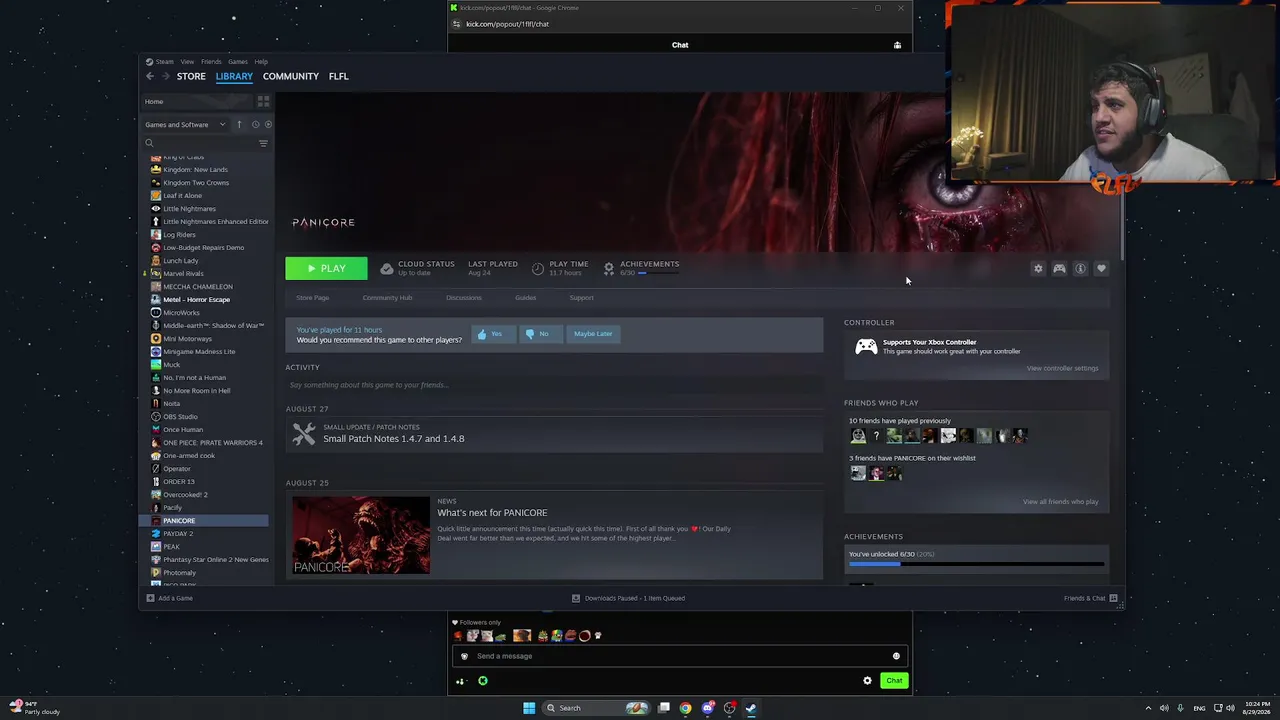The height and width of the screenshot is (720, 1280).
Task: Click the Home button in library sidebar
Action: coord(198,102)
